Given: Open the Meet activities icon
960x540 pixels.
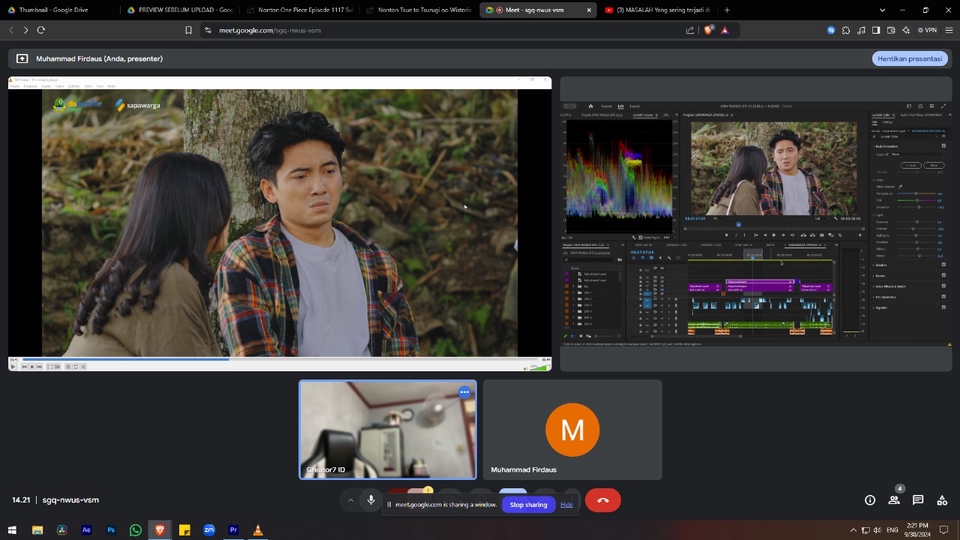Looking at the screenshot, I should (x=942, y=500).
